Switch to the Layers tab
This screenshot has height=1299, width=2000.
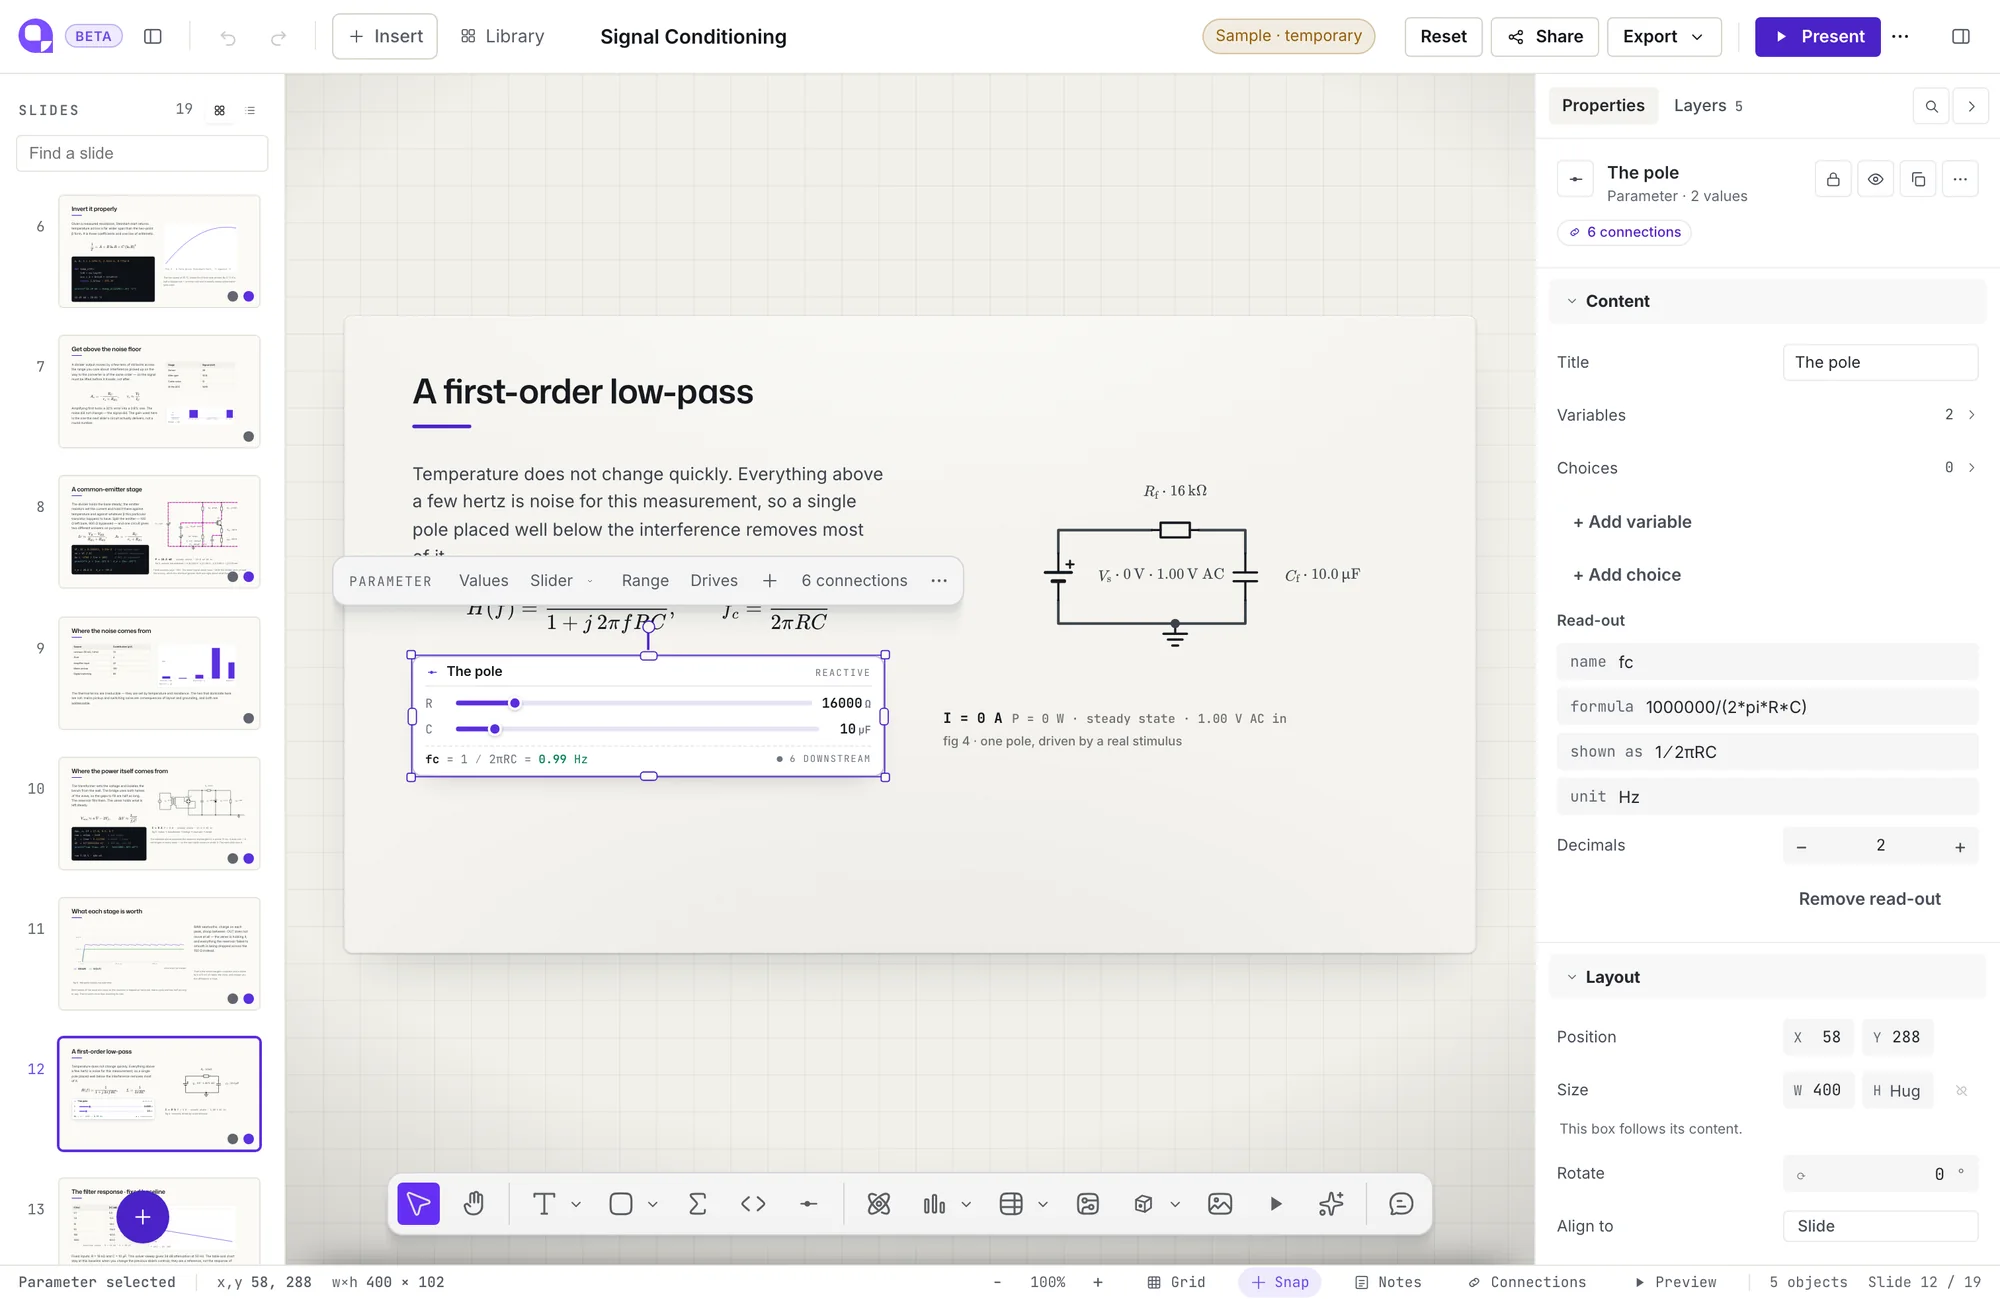pyautogui.click(x=1708, y=106)
